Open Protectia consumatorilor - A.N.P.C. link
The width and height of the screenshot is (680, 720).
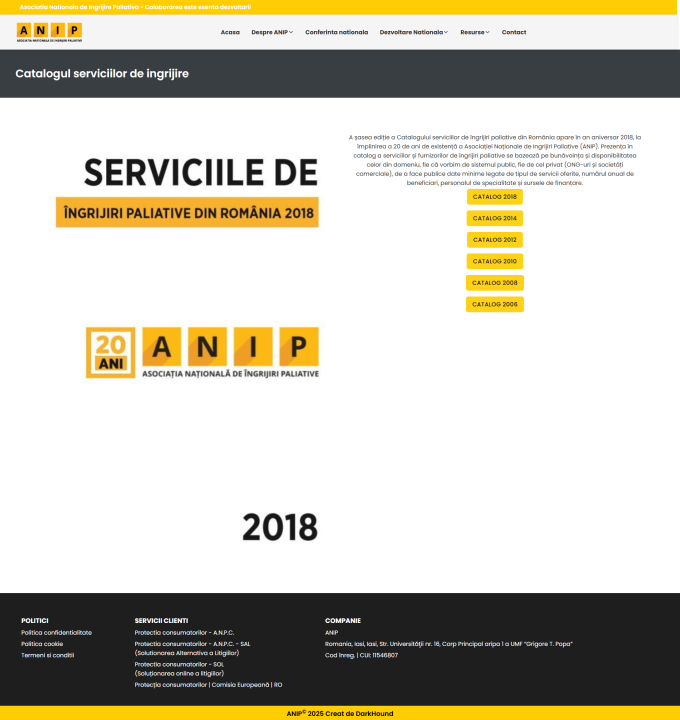(184, 632)
